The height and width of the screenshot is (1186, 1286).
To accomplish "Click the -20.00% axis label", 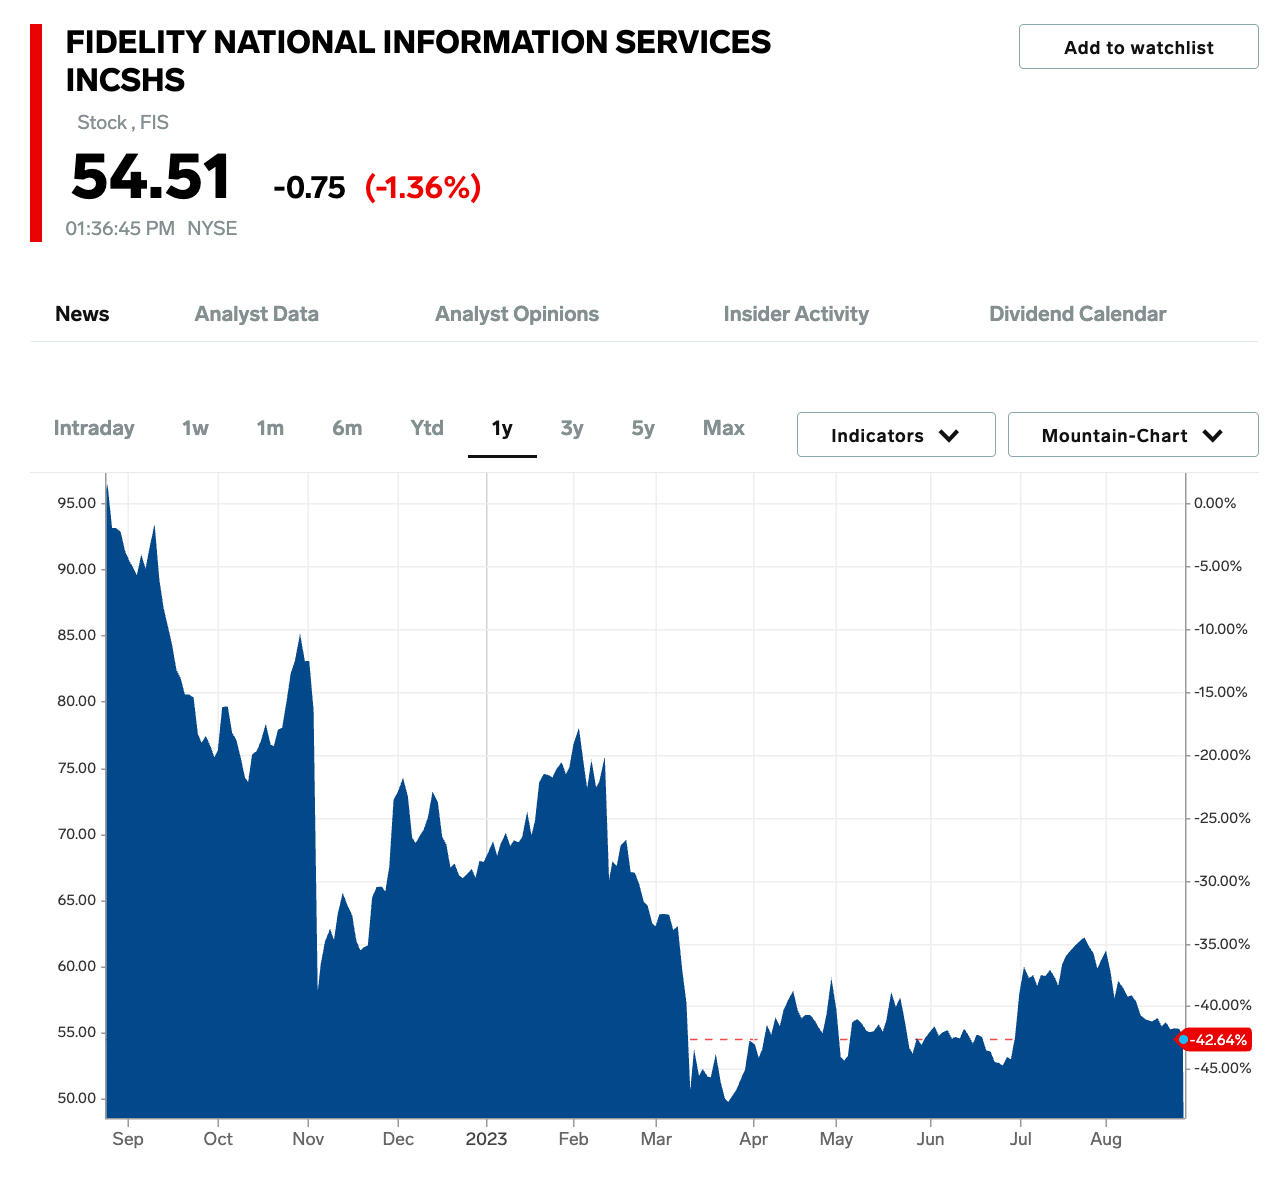I will (x=1221, y=755).
